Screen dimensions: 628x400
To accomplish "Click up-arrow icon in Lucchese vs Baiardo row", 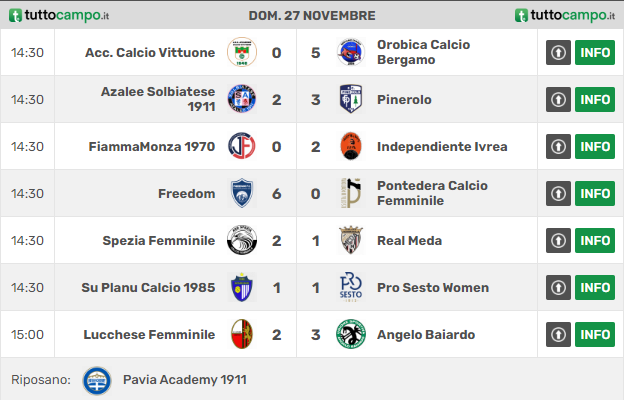I will tap(558, 334).
